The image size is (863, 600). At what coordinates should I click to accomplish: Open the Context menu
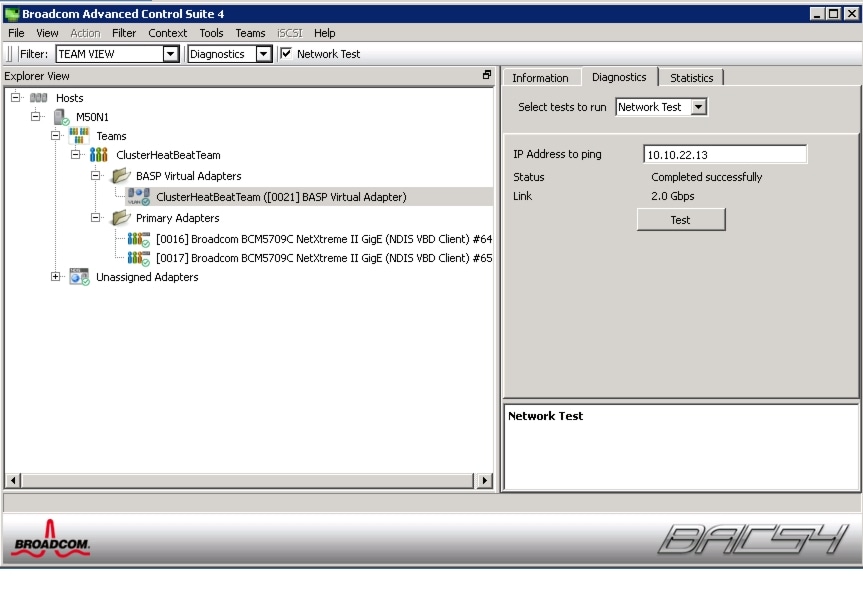point(167,33)
